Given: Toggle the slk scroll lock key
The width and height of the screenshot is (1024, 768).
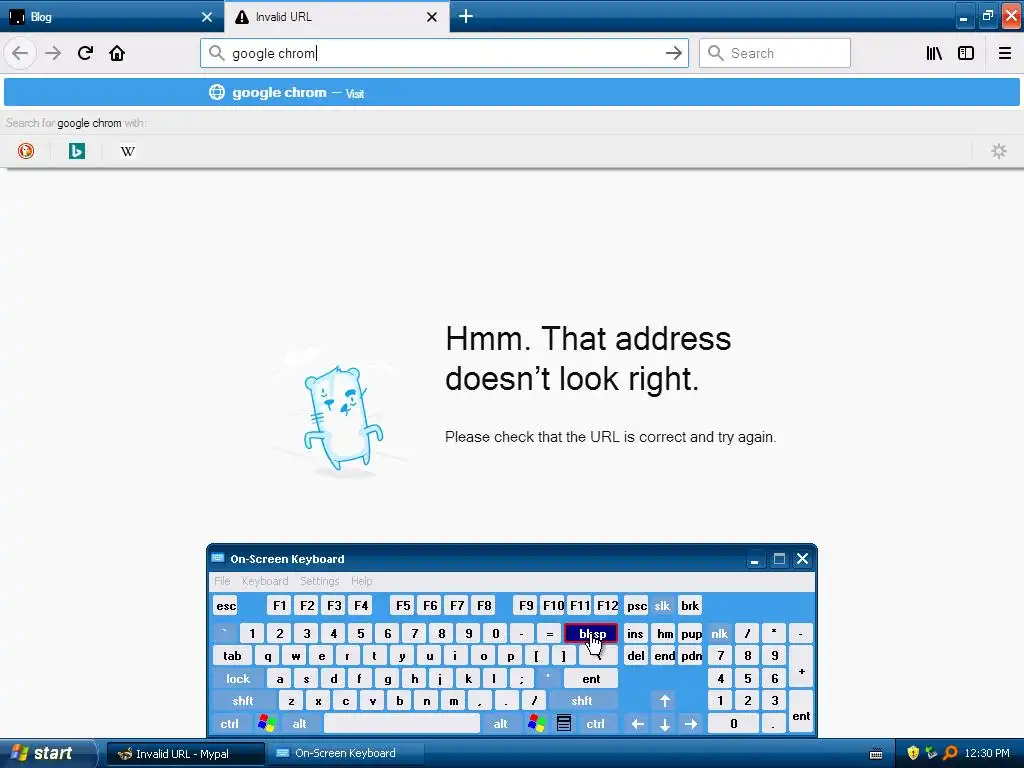Looking at the screenshot, I should 662,605.
